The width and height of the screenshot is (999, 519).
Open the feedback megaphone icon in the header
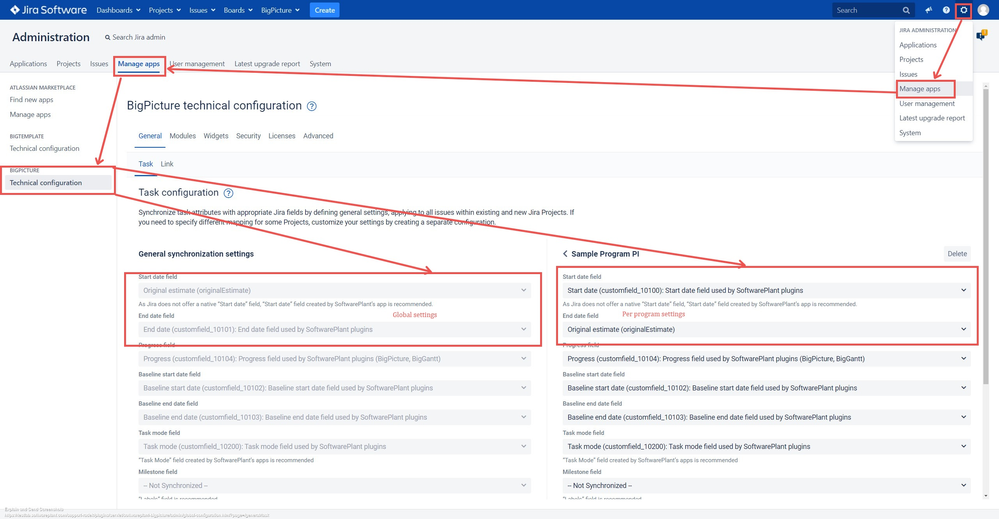[929, 10]
